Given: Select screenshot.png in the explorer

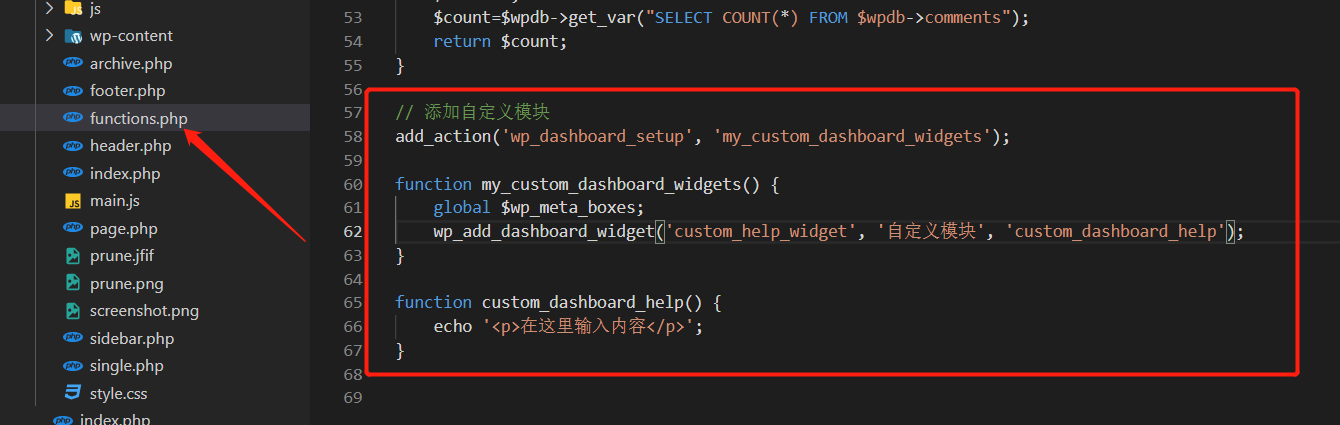Looking at the screenshot, I should pyautogui.click(x=144, y=311).
